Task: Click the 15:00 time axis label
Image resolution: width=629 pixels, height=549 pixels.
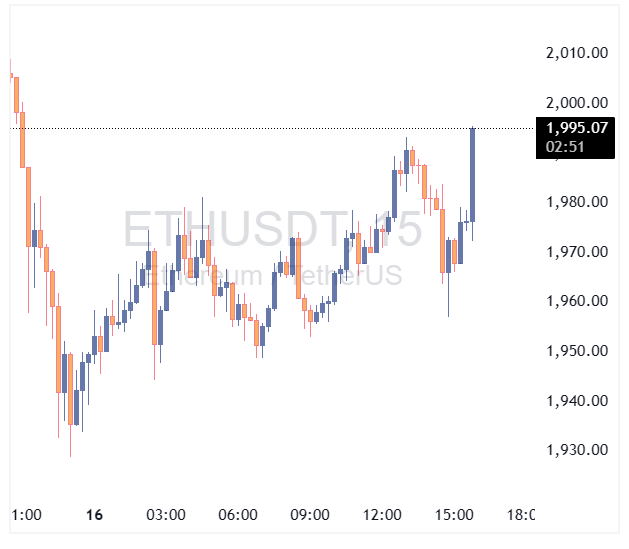Action: coord(454,515)
